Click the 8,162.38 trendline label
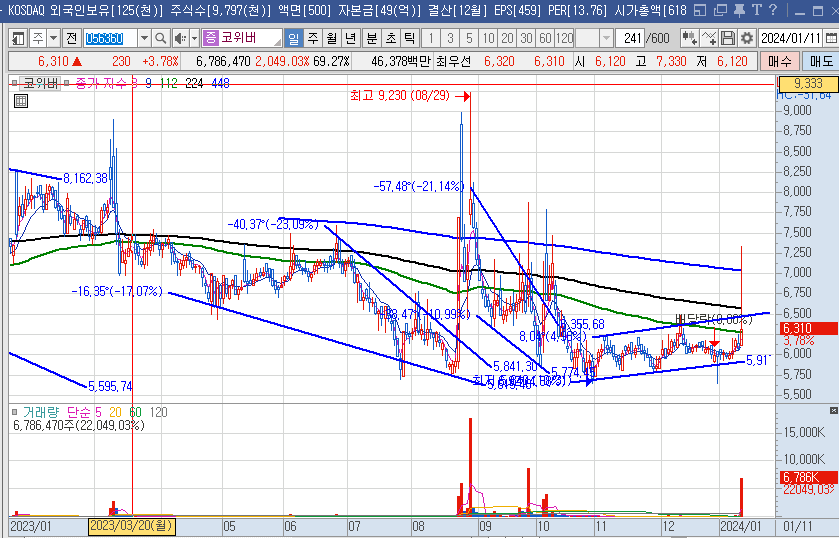The height and width of the screenshot is (538, 839). (86, 178)
